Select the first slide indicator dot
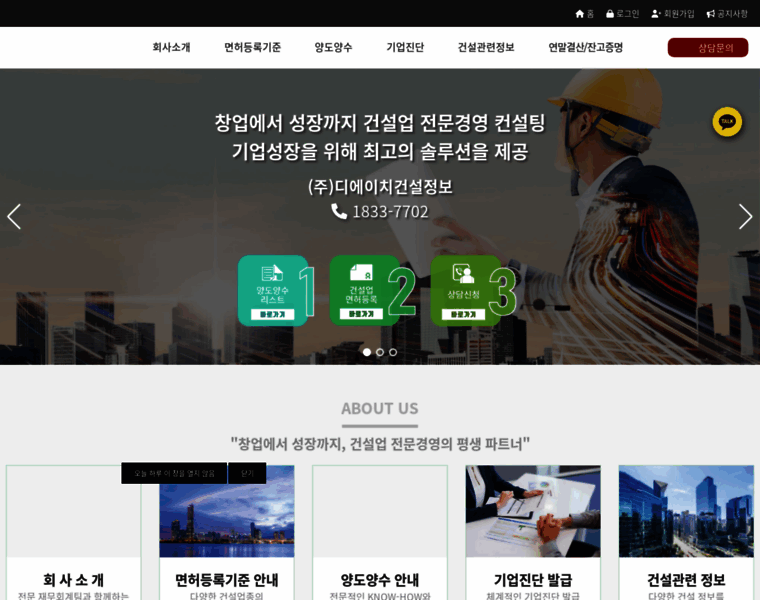This screenshot has width=760, height=600. 367,352
